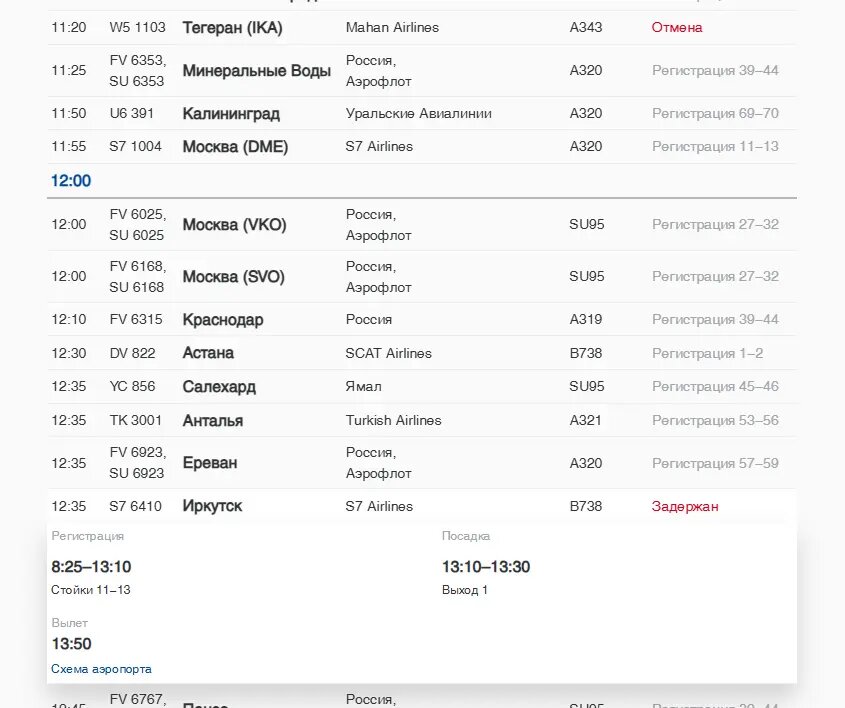The height and width of the screenshot is (708, 845).
Task: Open the Схема аэропорта link
Action: 101,669
